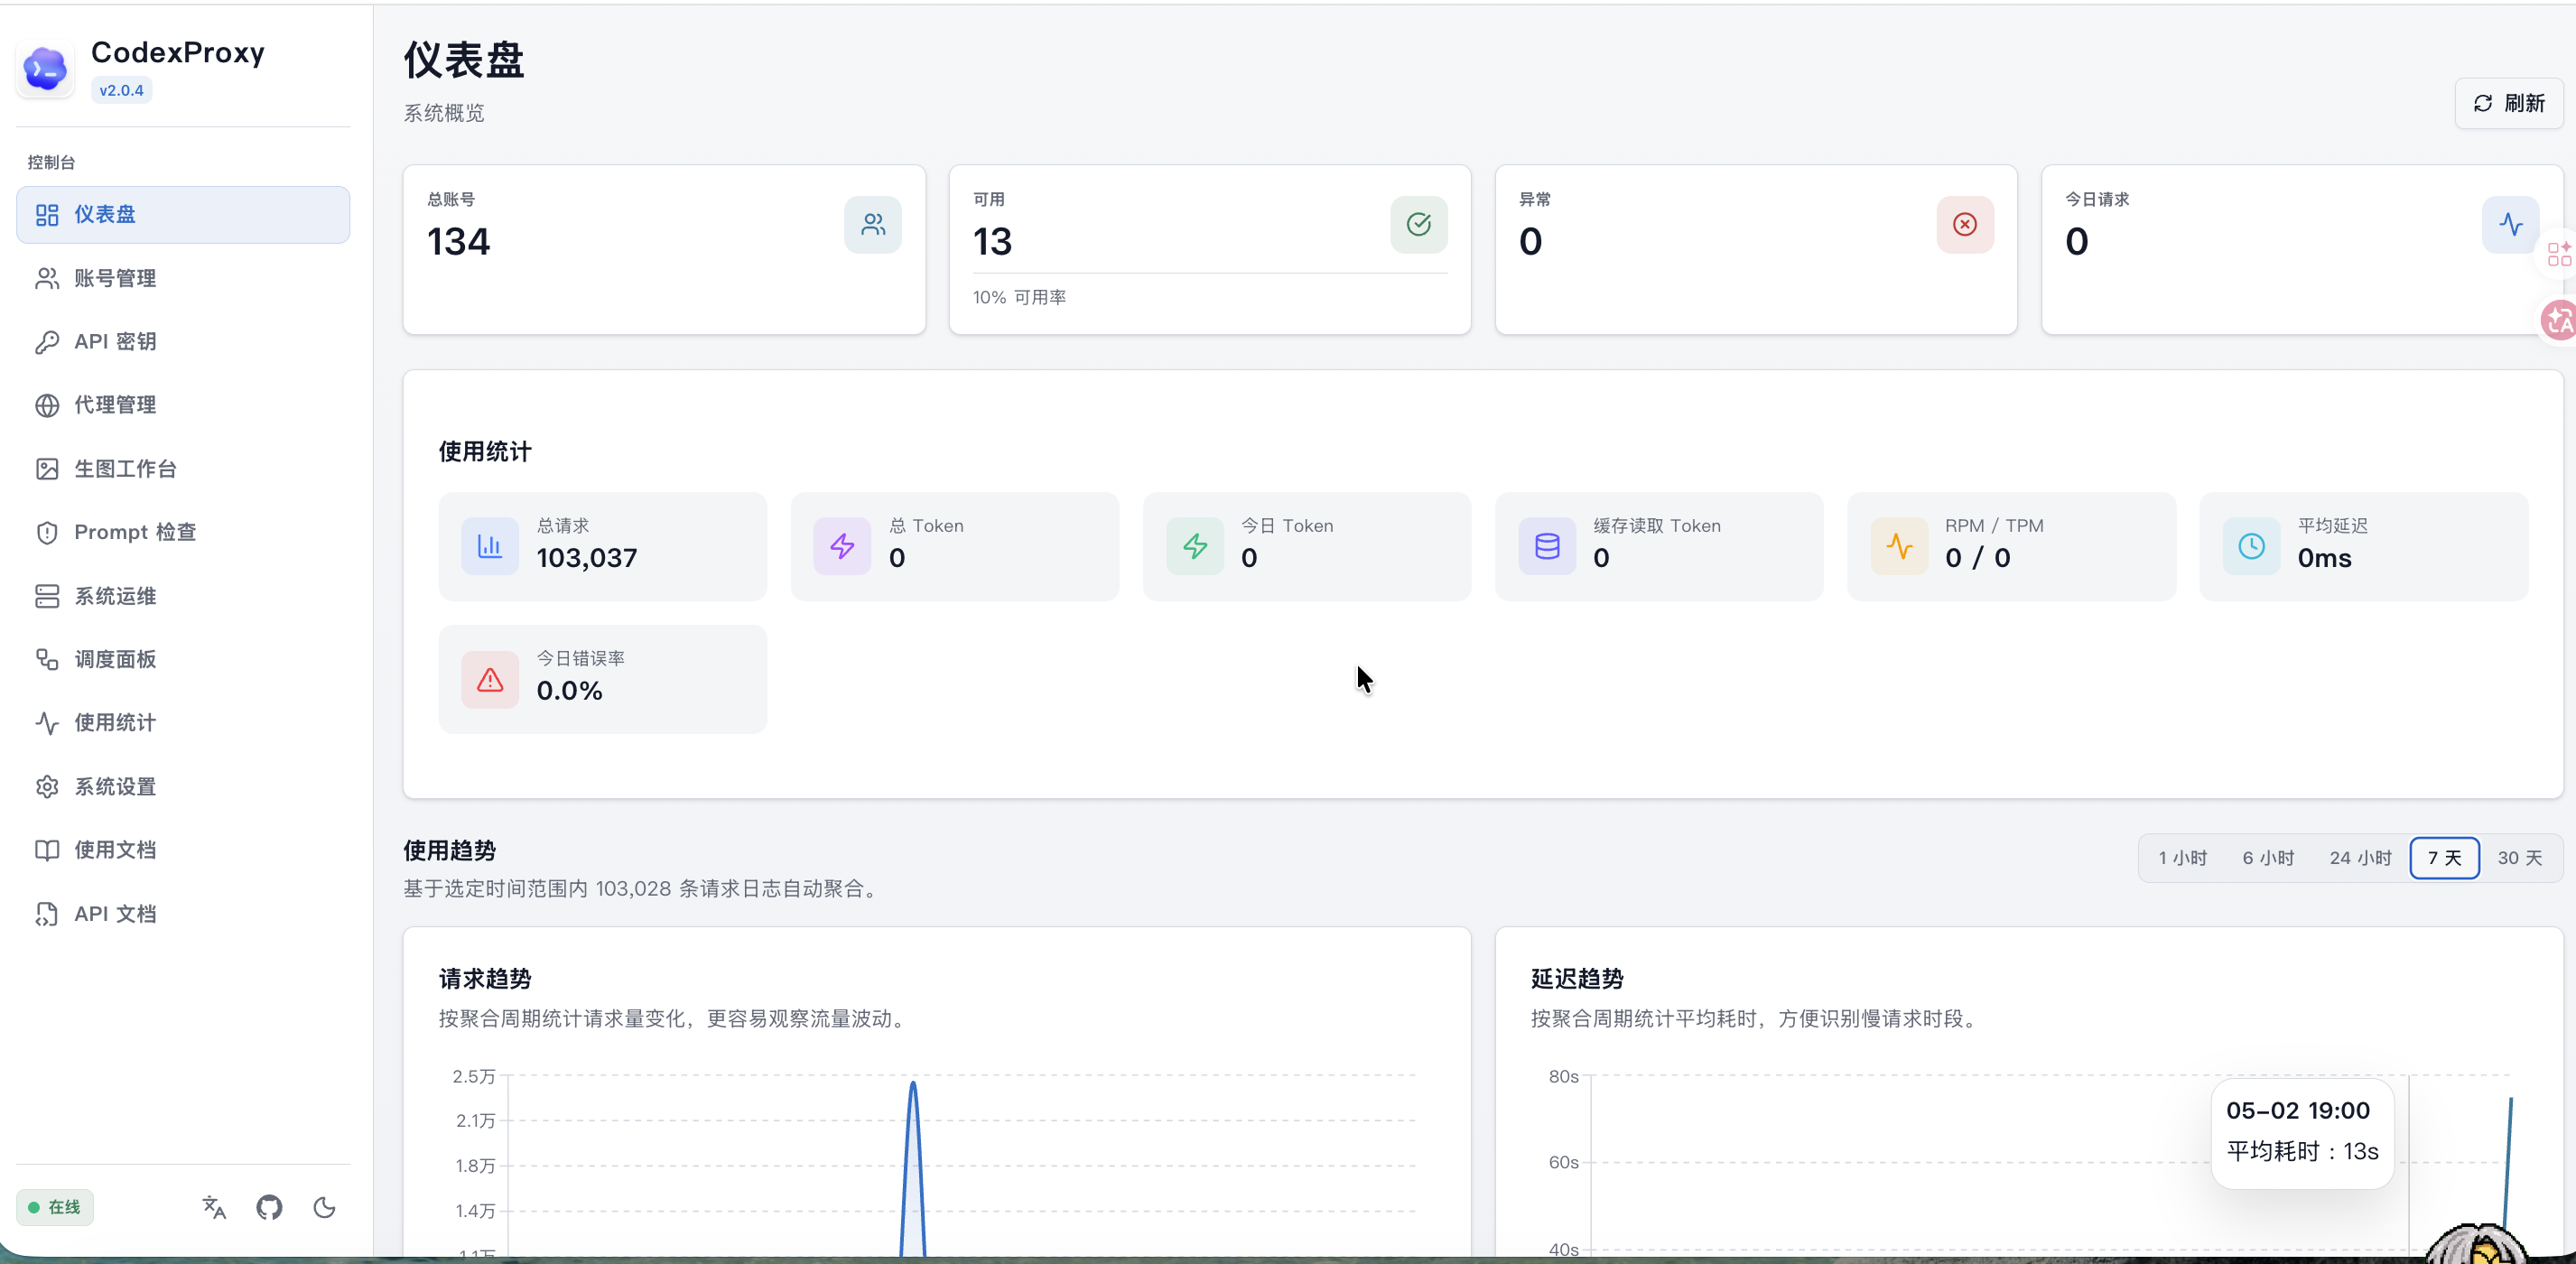Image resolution: width=2576 pixels, height=1264 pixels.
Task: Click the 80s latency axis label
Action: (1564, 1077)
